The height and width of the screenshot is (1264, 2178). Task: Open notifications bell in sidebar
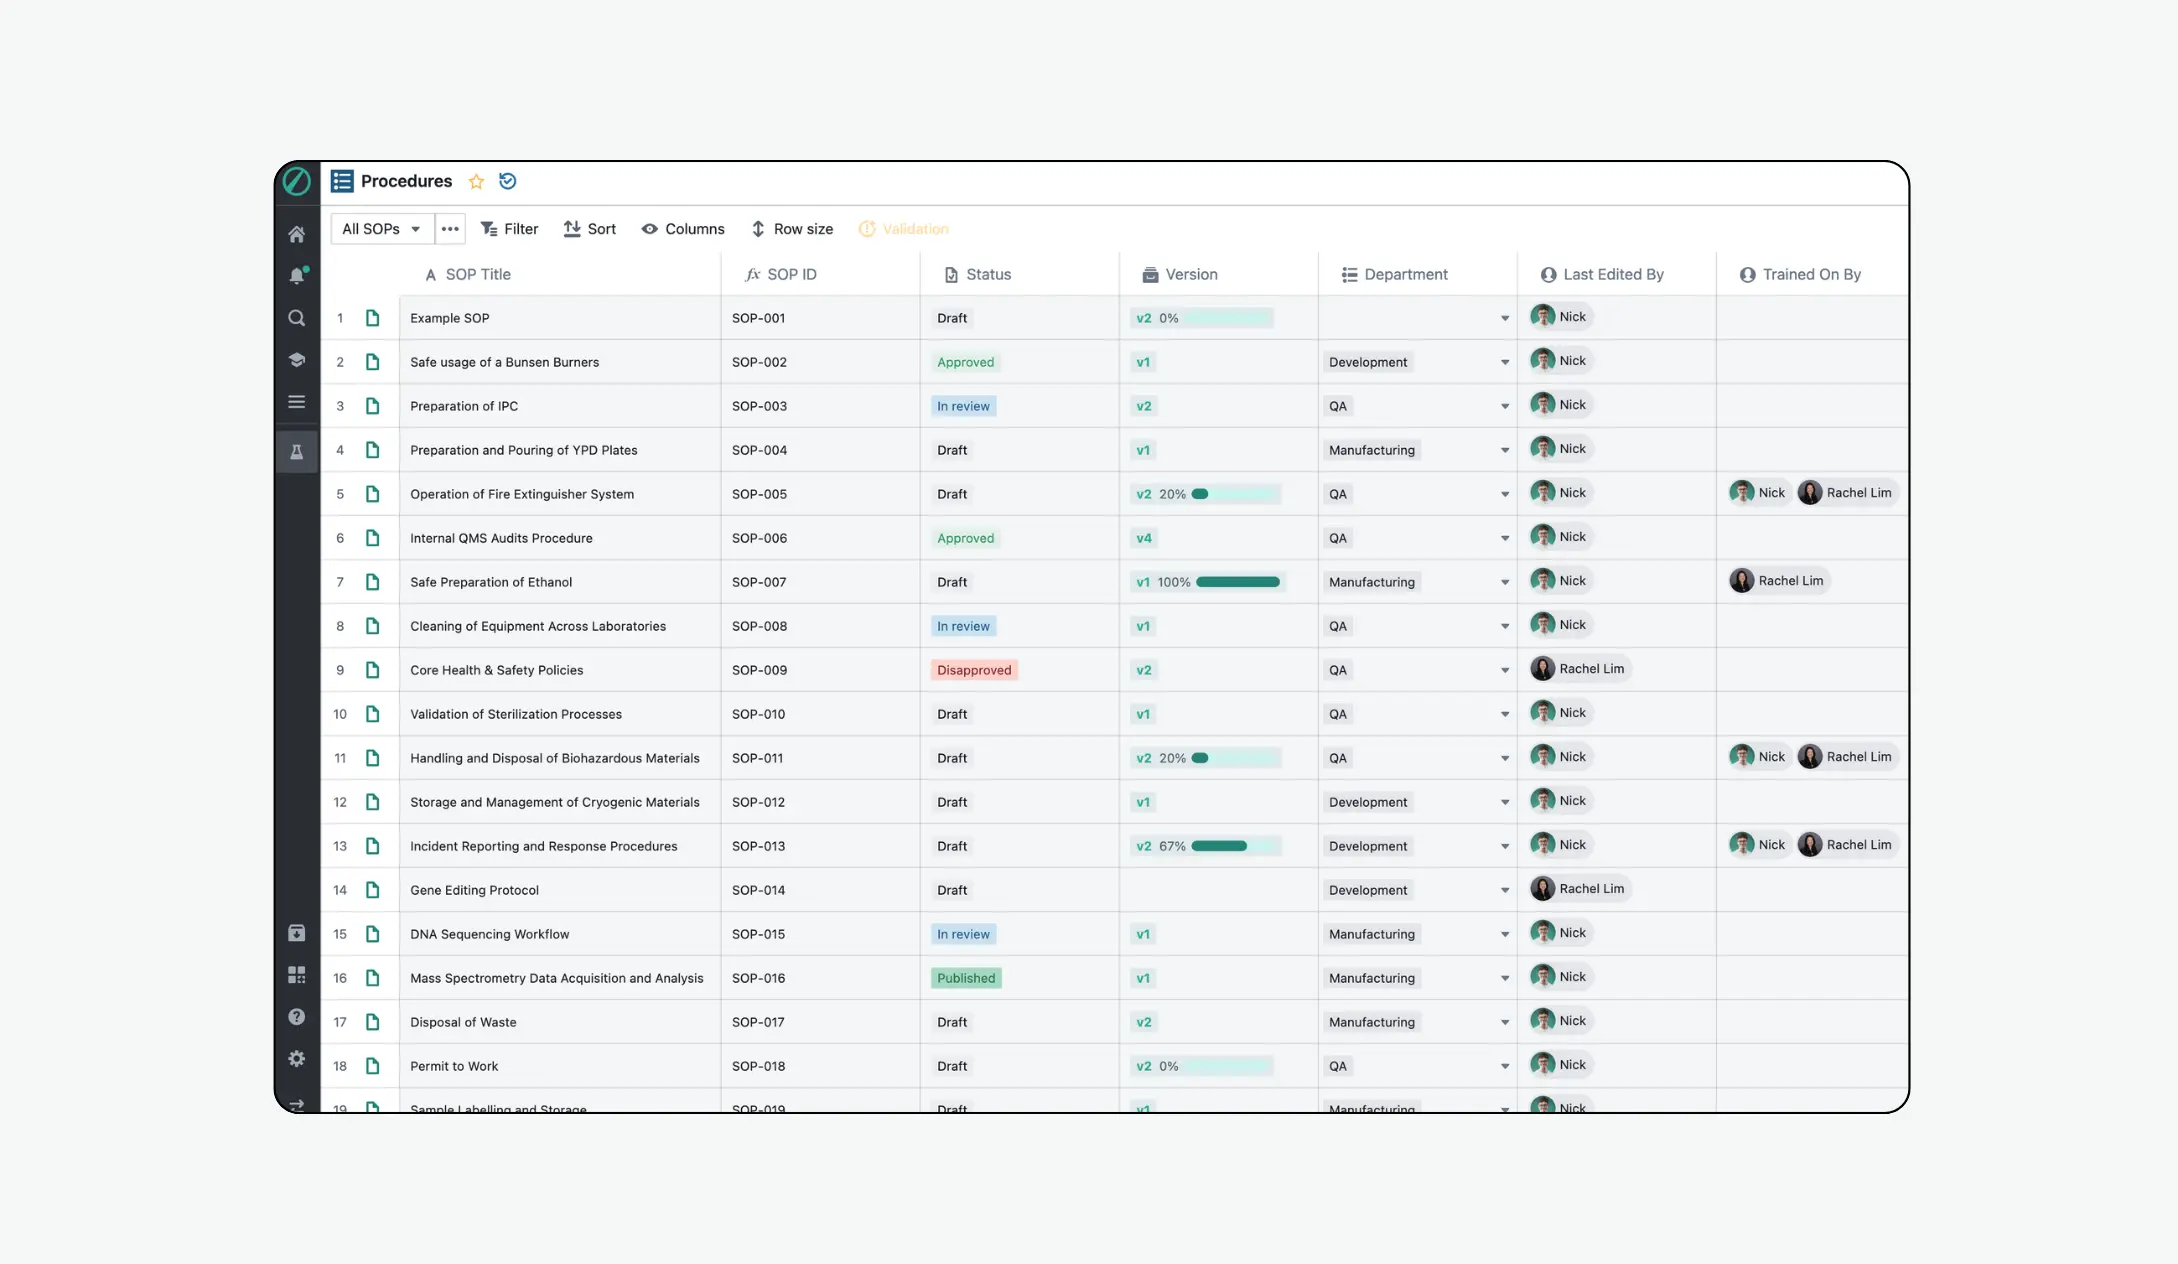(x=296, y=276)
